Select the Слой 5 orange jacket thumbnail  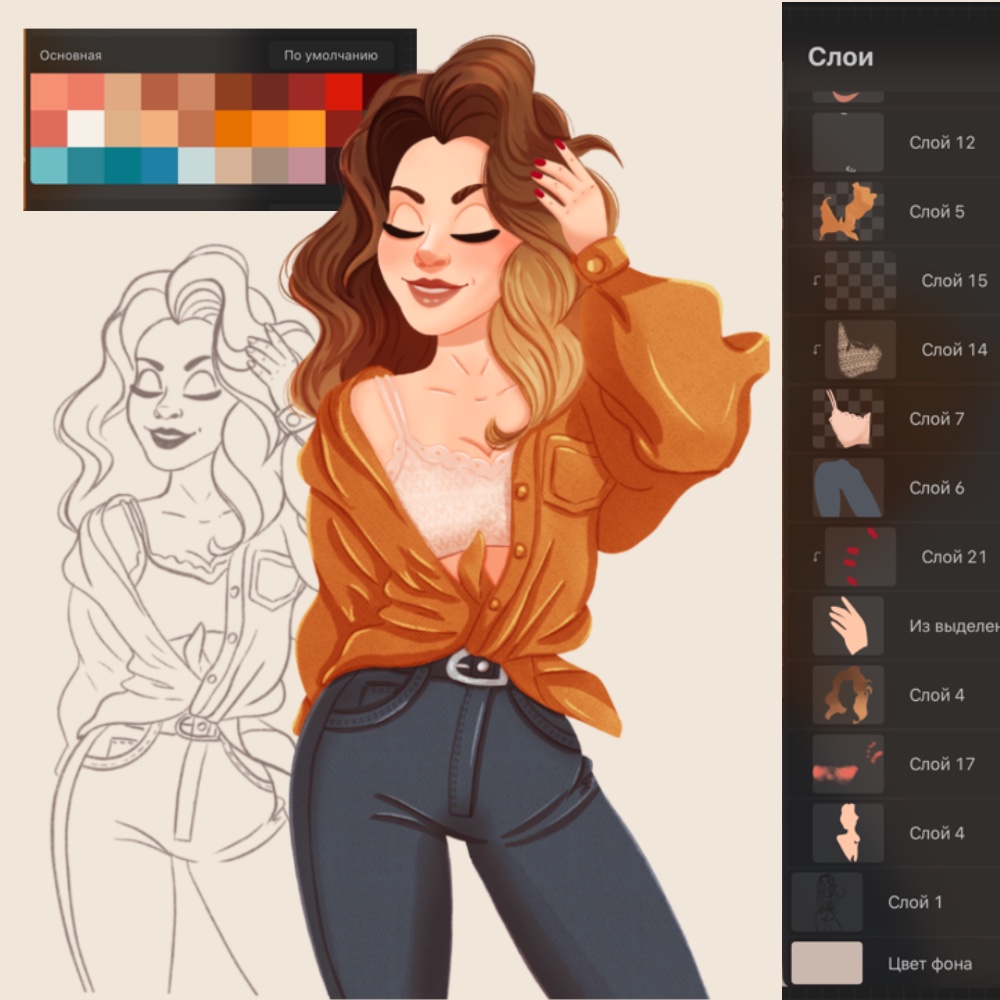click(847, 212)
